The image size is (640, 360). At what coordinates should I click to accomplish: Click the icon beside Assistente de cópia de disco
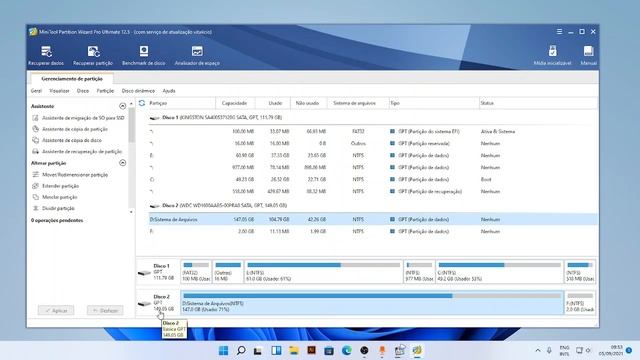point(36,140)
